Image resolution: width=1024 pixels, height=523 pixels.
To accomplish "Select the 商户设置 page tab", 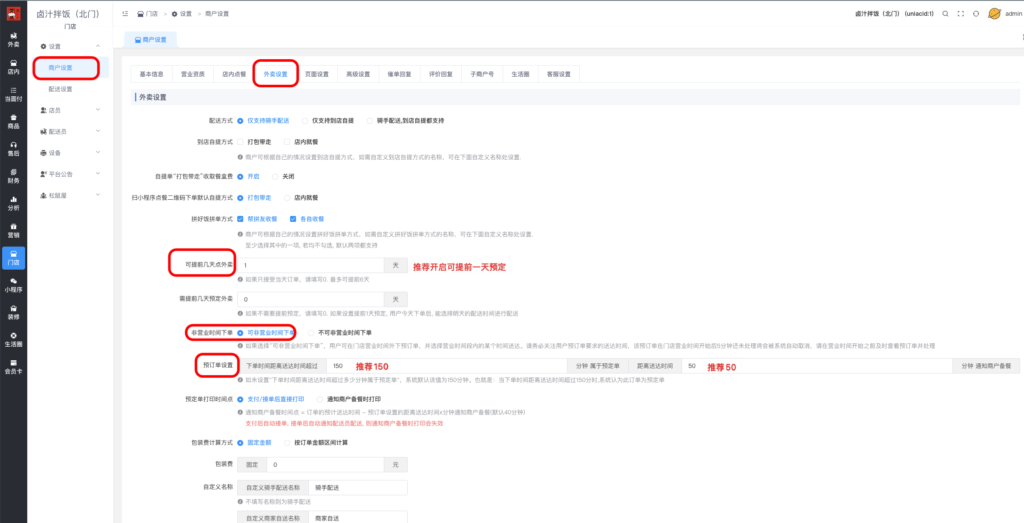I will click(150, 40).
